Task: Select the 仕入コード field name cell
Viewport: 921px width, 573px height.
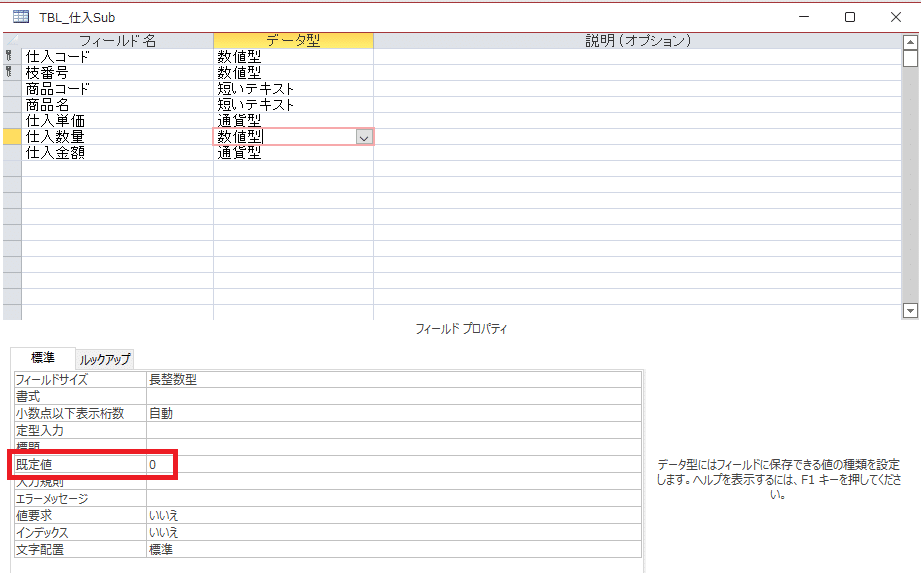Action: (x=117, y=57)
